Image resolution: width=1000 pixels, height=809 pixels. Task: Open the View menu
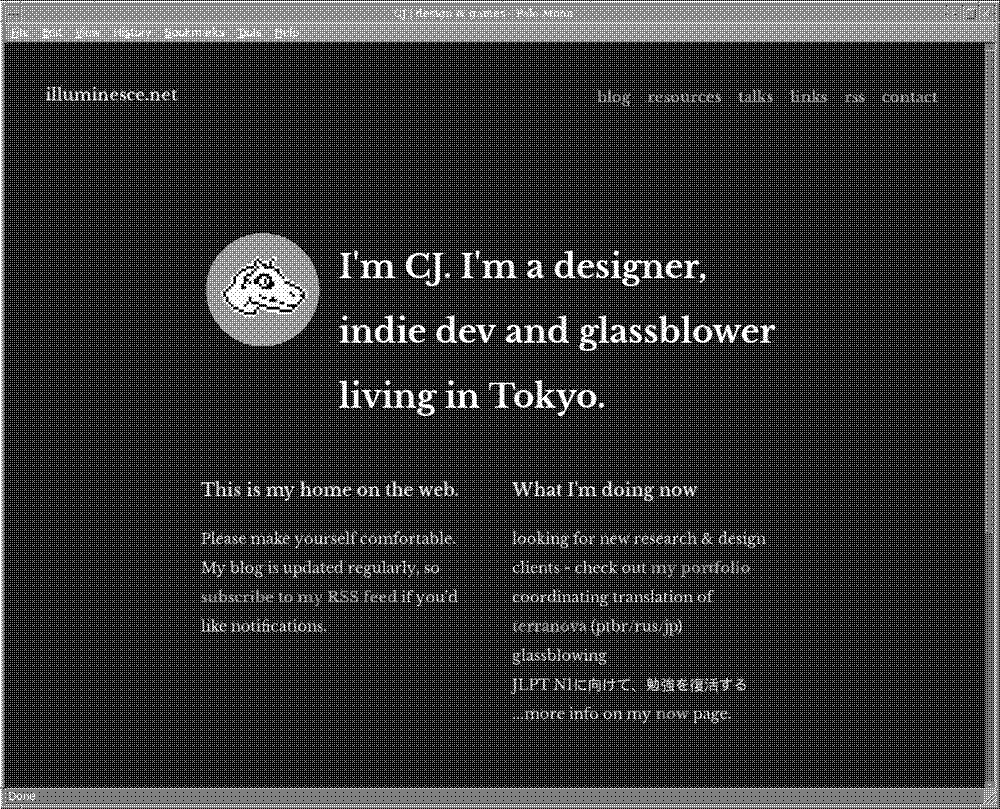tap(88, 33)
